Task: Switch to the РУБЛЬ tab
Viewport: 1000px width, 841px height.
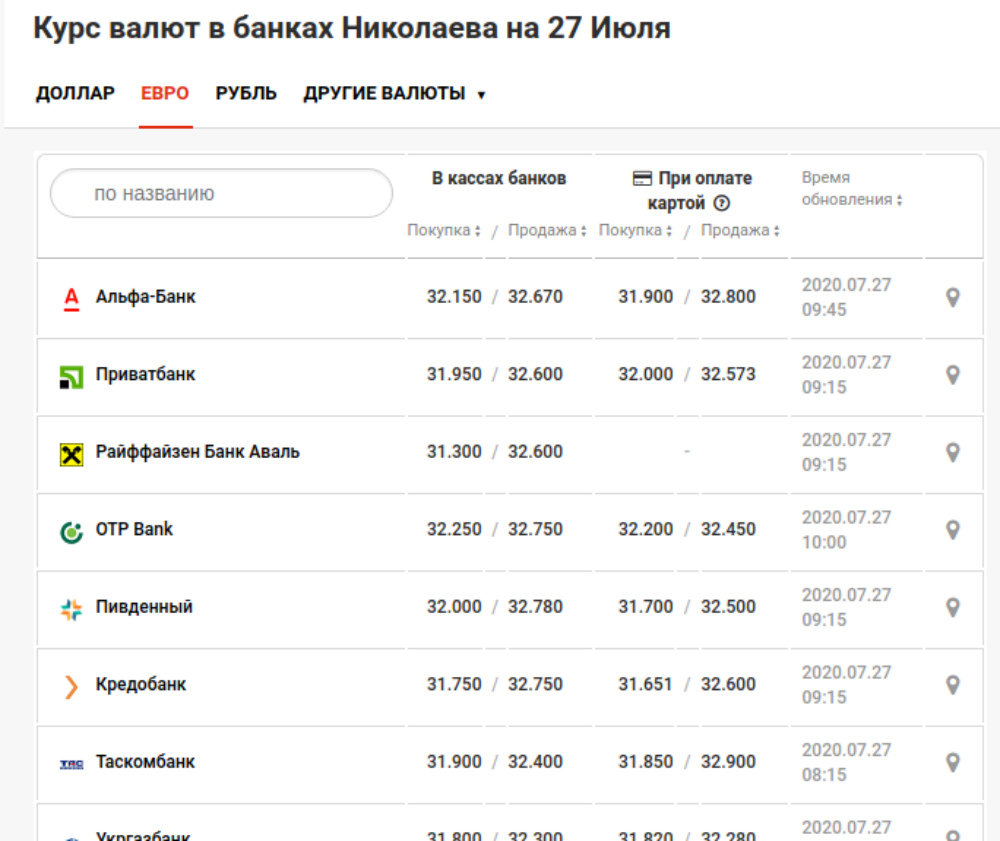Action: tap(246, 94)
